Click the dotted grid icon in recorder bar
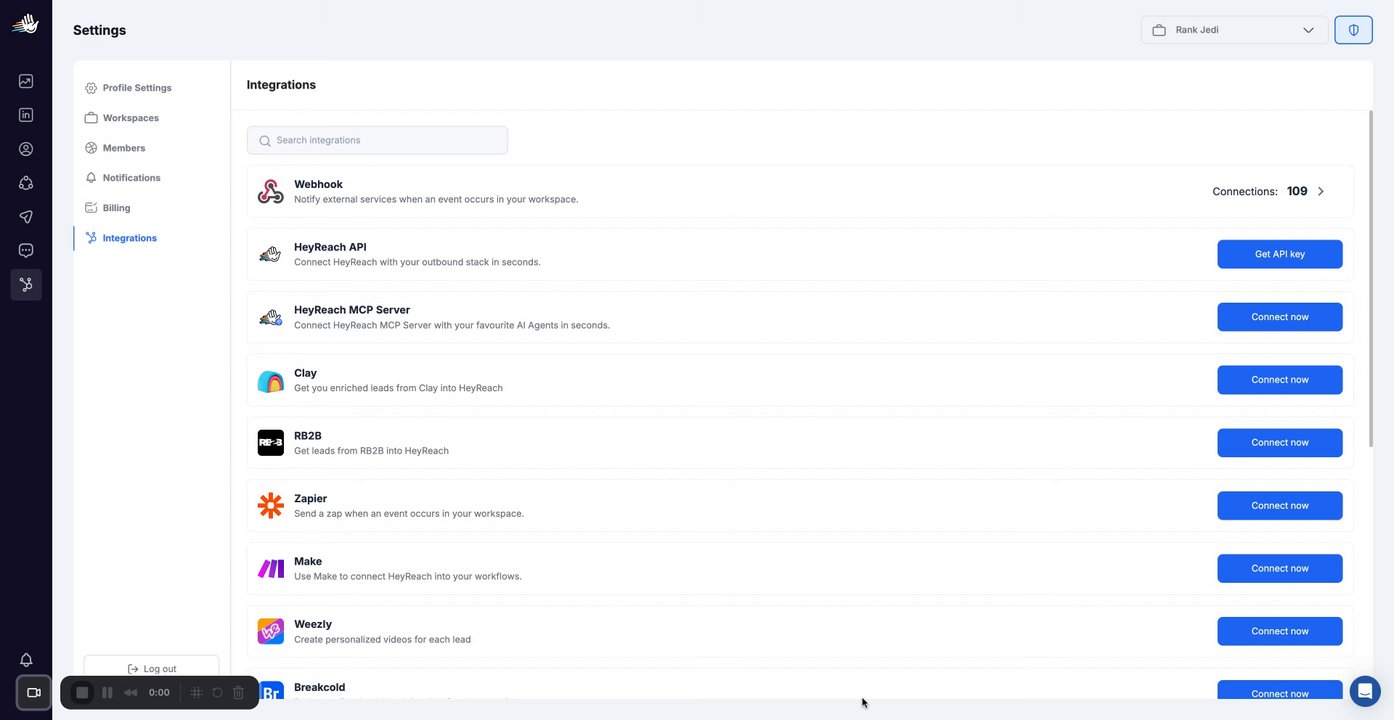Viewport: 1394px width, 720px height. [x=196, y=692]
